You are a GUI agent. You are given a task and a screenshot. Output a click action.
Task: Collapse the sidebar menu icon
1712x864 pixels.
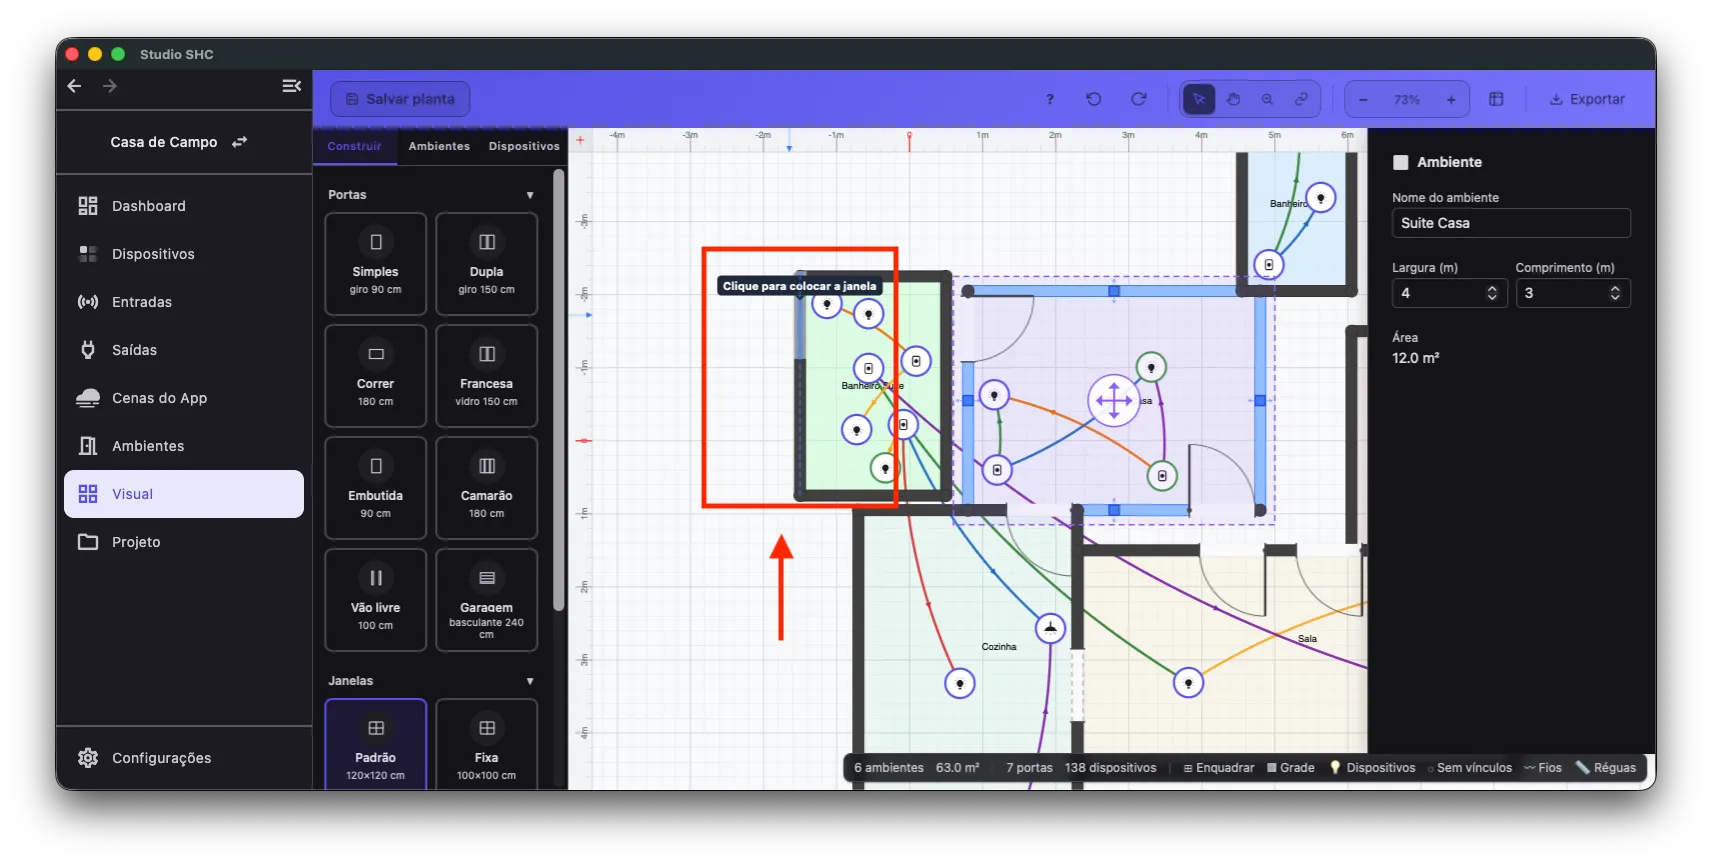(291, 86)
